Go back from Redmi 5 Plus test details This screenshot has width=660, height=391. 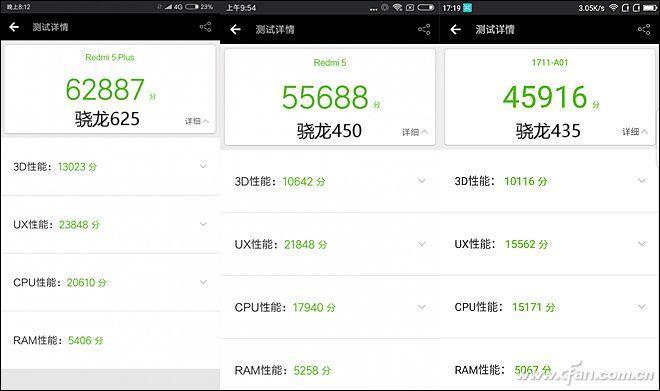[14, 27]
